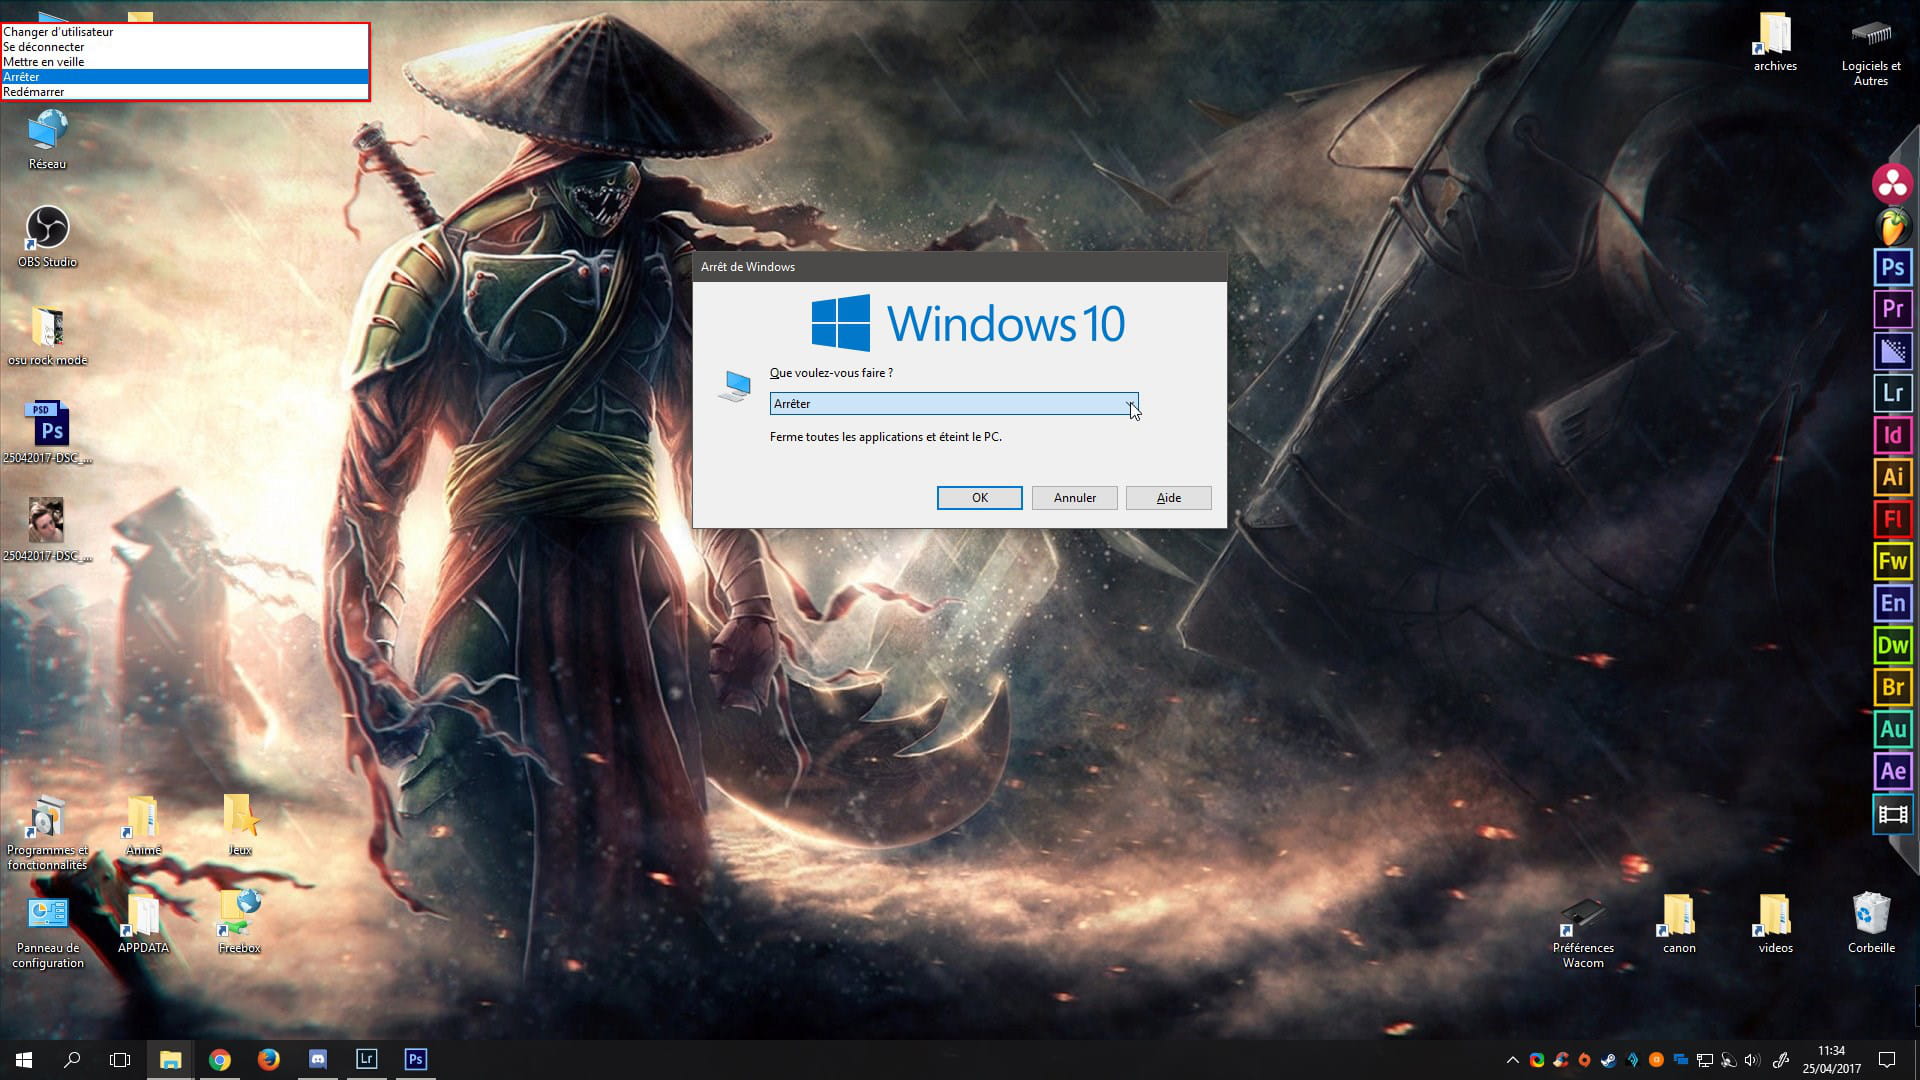1920x1080 pixels.
Task: Open the clock showing 11:34
Action: click(x=1831, y=1060)
